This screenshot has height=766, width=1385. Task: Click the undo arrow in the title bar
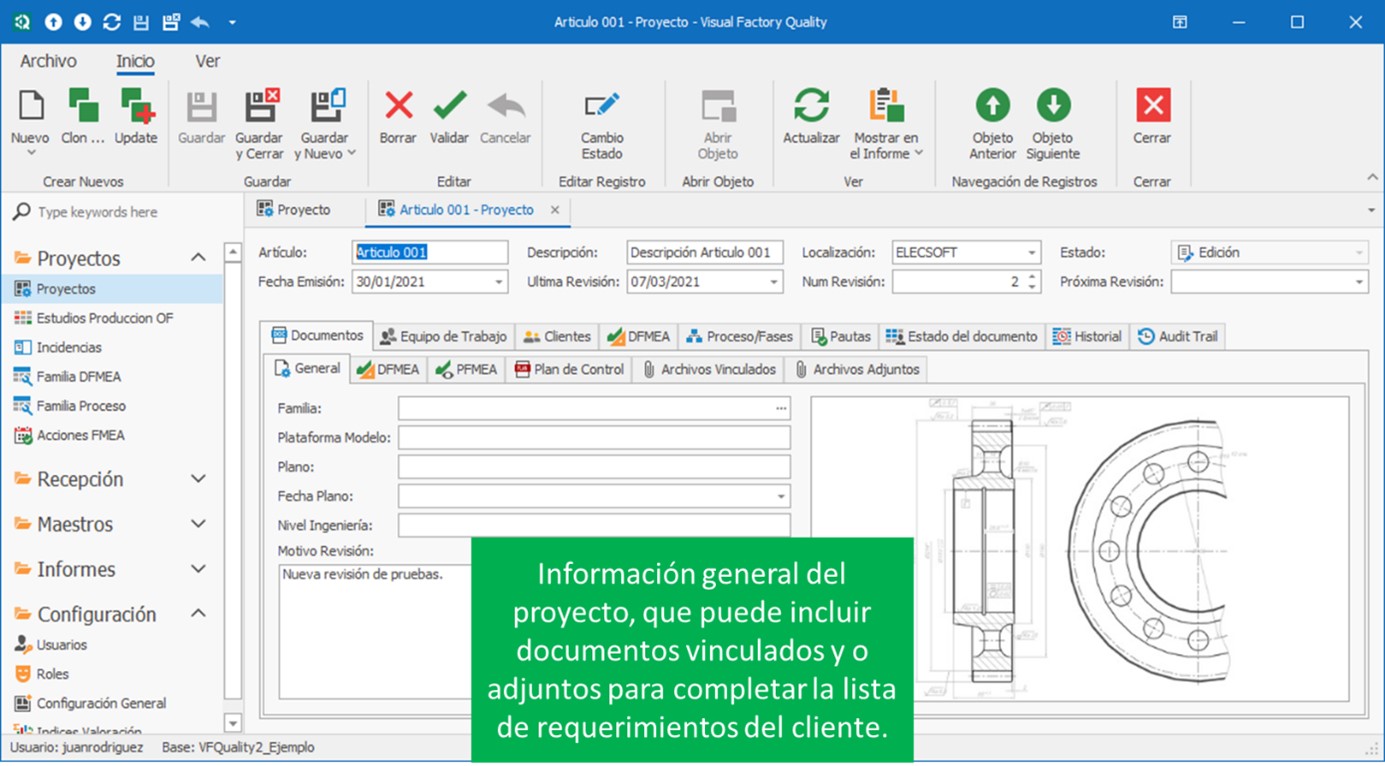200,22
